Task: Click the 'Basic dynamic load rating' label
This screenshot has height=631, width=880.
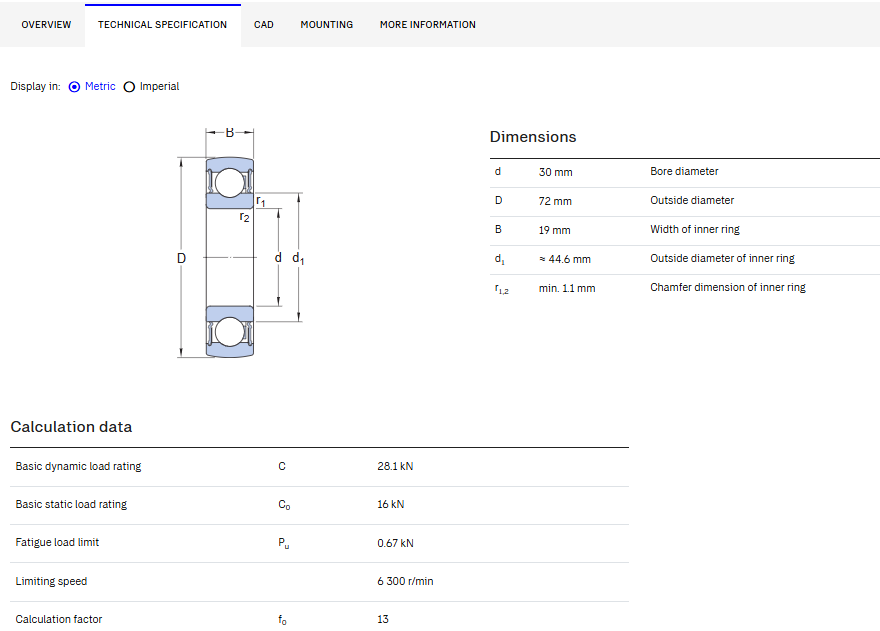Action: pyautogui.click(x=78, y=467)
